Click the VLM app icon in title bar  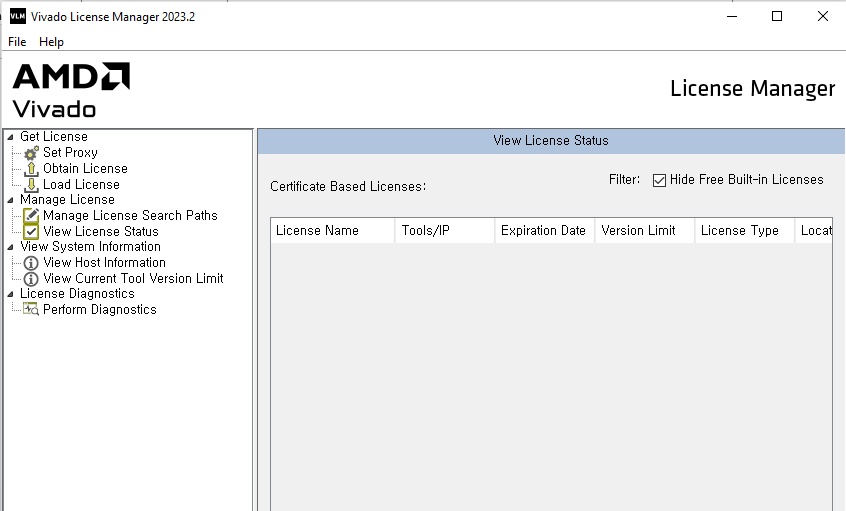pos(18,16)
